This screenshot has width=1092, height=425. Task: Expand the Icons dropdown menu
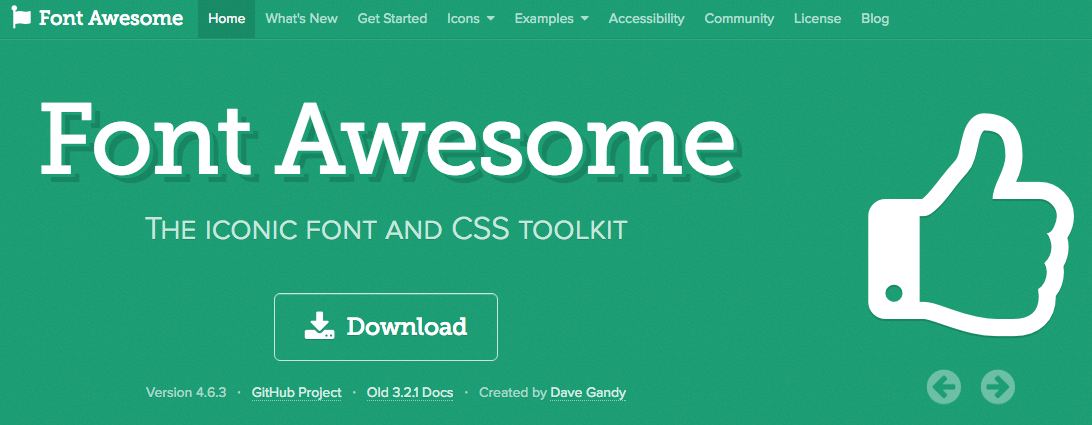tap(471, 19)
